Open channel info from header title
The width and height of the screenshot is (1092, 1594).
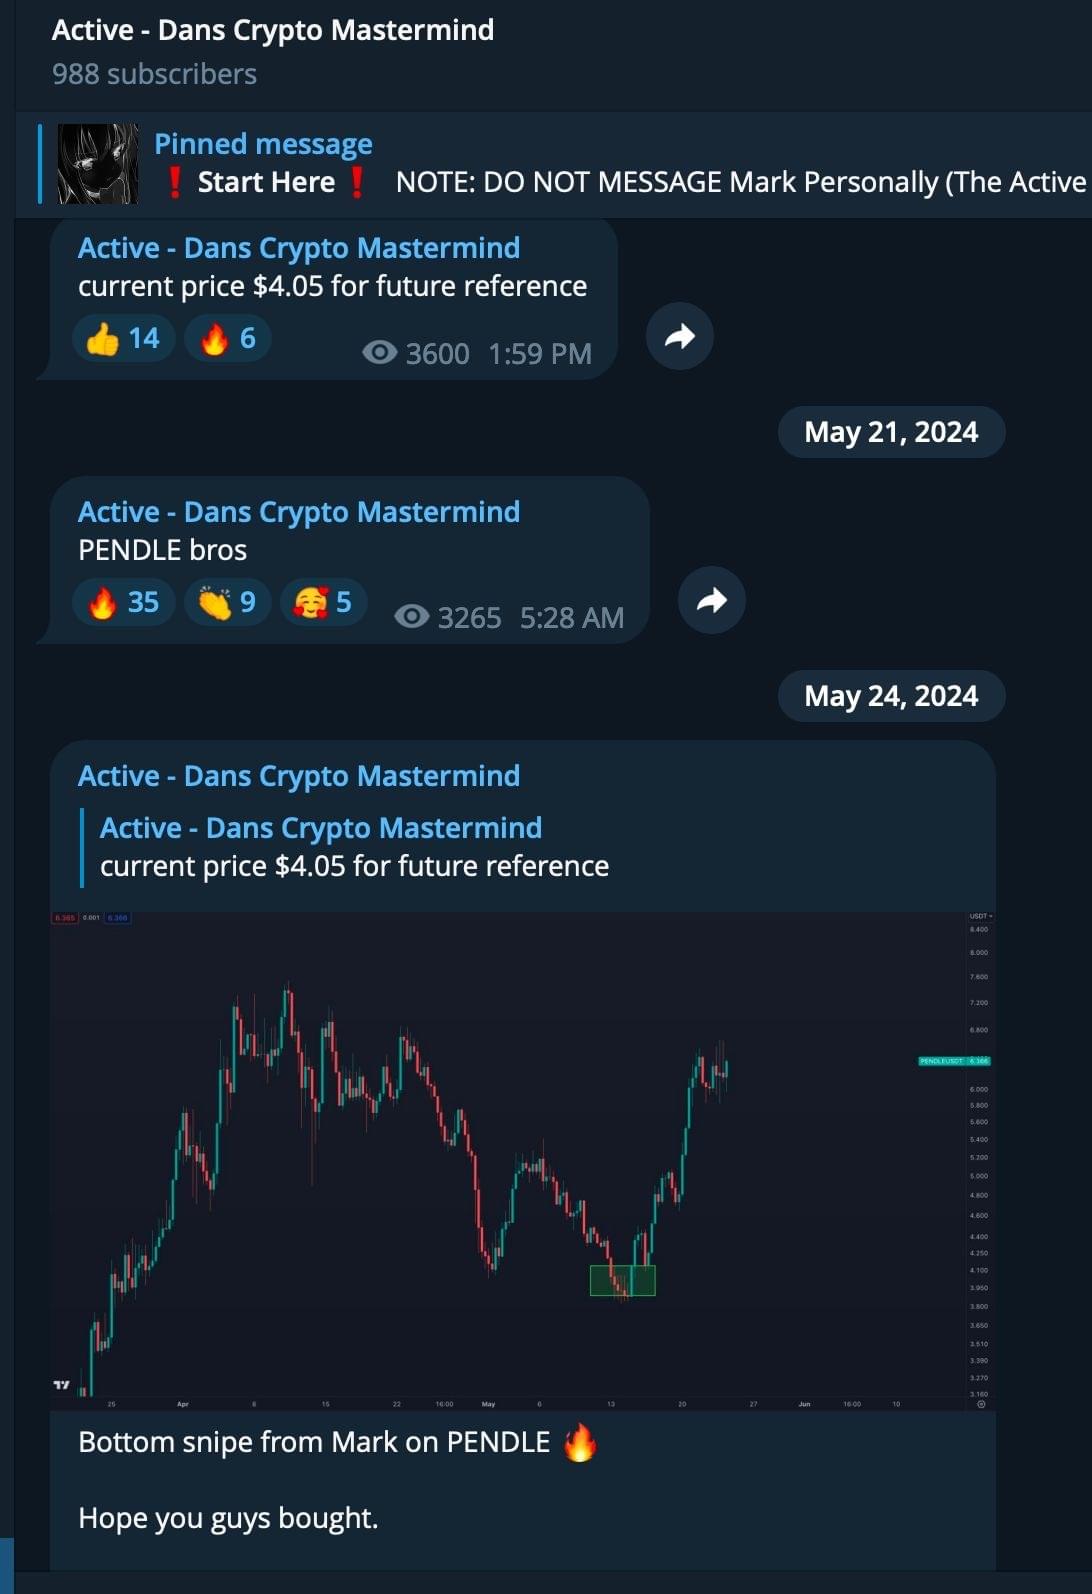272,30
